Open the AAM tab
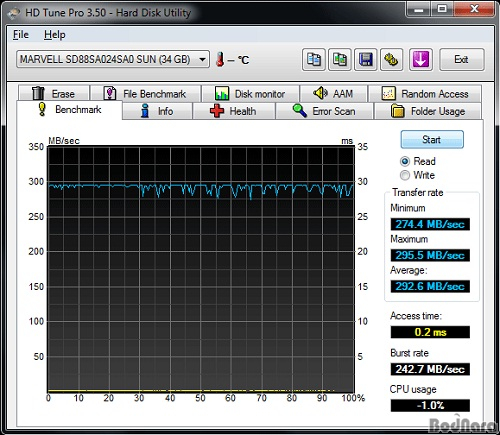The height and width of the screenshot is (435, 500). (334, 93)
